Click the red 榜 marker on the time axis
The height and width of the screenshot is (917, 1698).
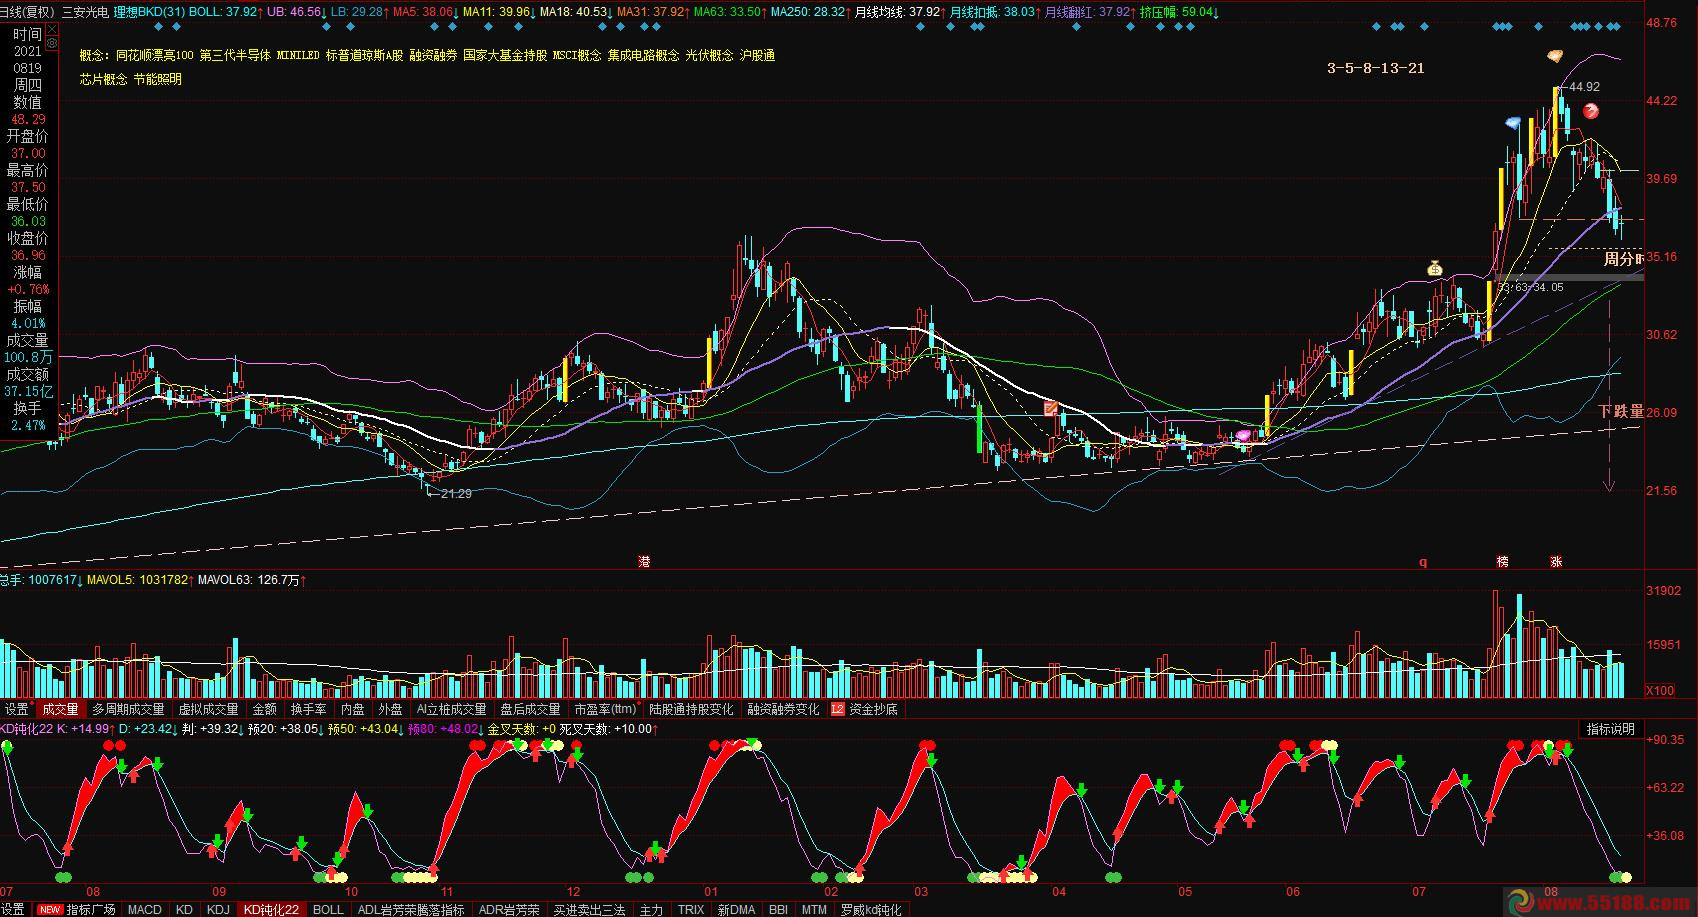(x=1502, y=562)
